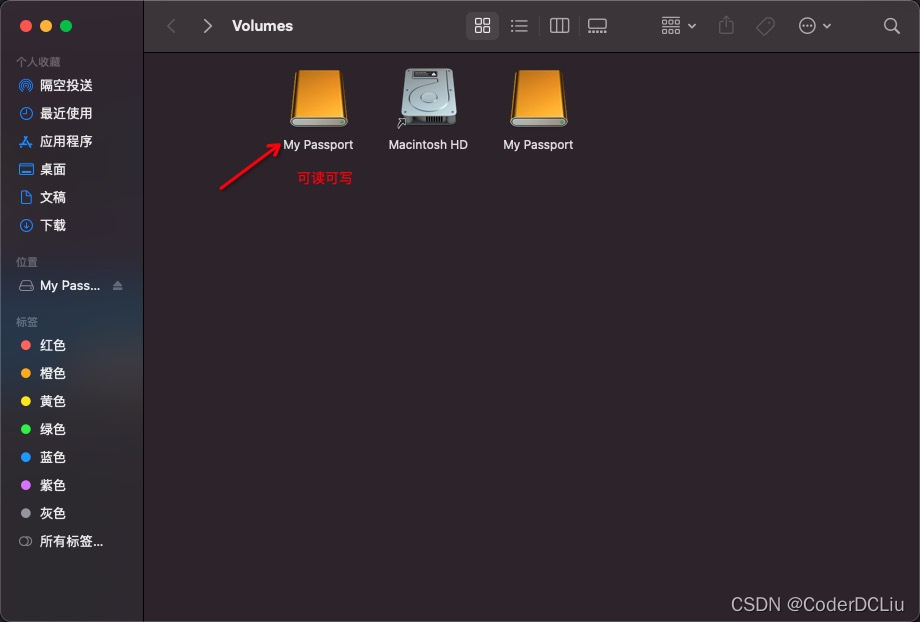Image resolution: width=920 pixels, height=622 pixels.
Task: Click the Share toolbar icon
Action: 726,26
